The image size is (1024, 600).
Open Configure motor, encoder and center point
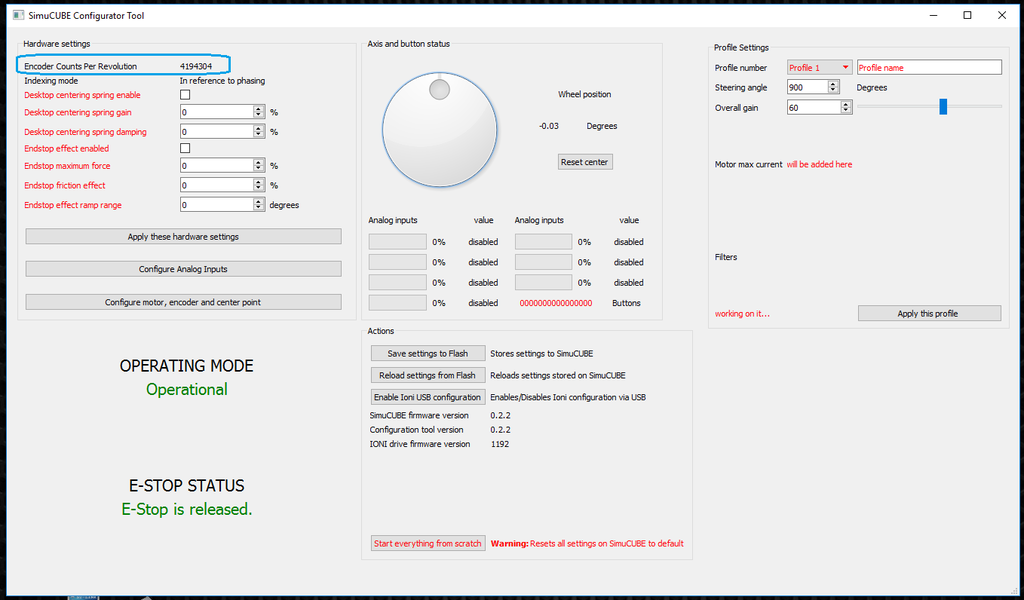click(x=184, y=302)
